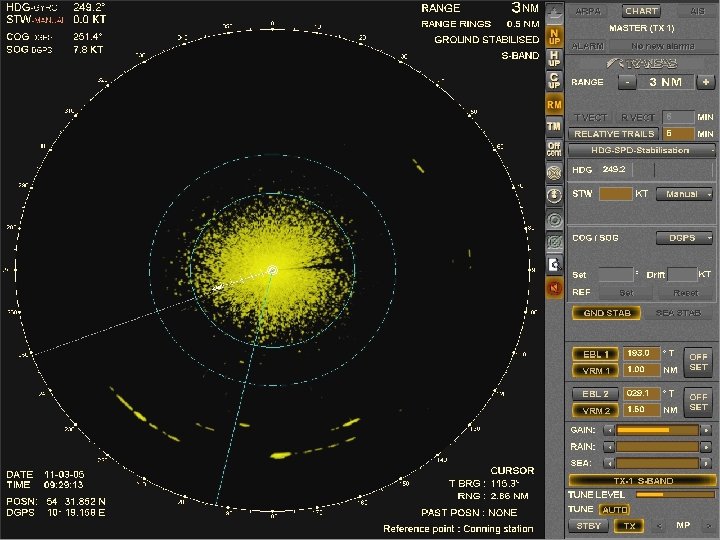
Task: Click the VRM 2 range value 1.50
Action: click(641, 409)
